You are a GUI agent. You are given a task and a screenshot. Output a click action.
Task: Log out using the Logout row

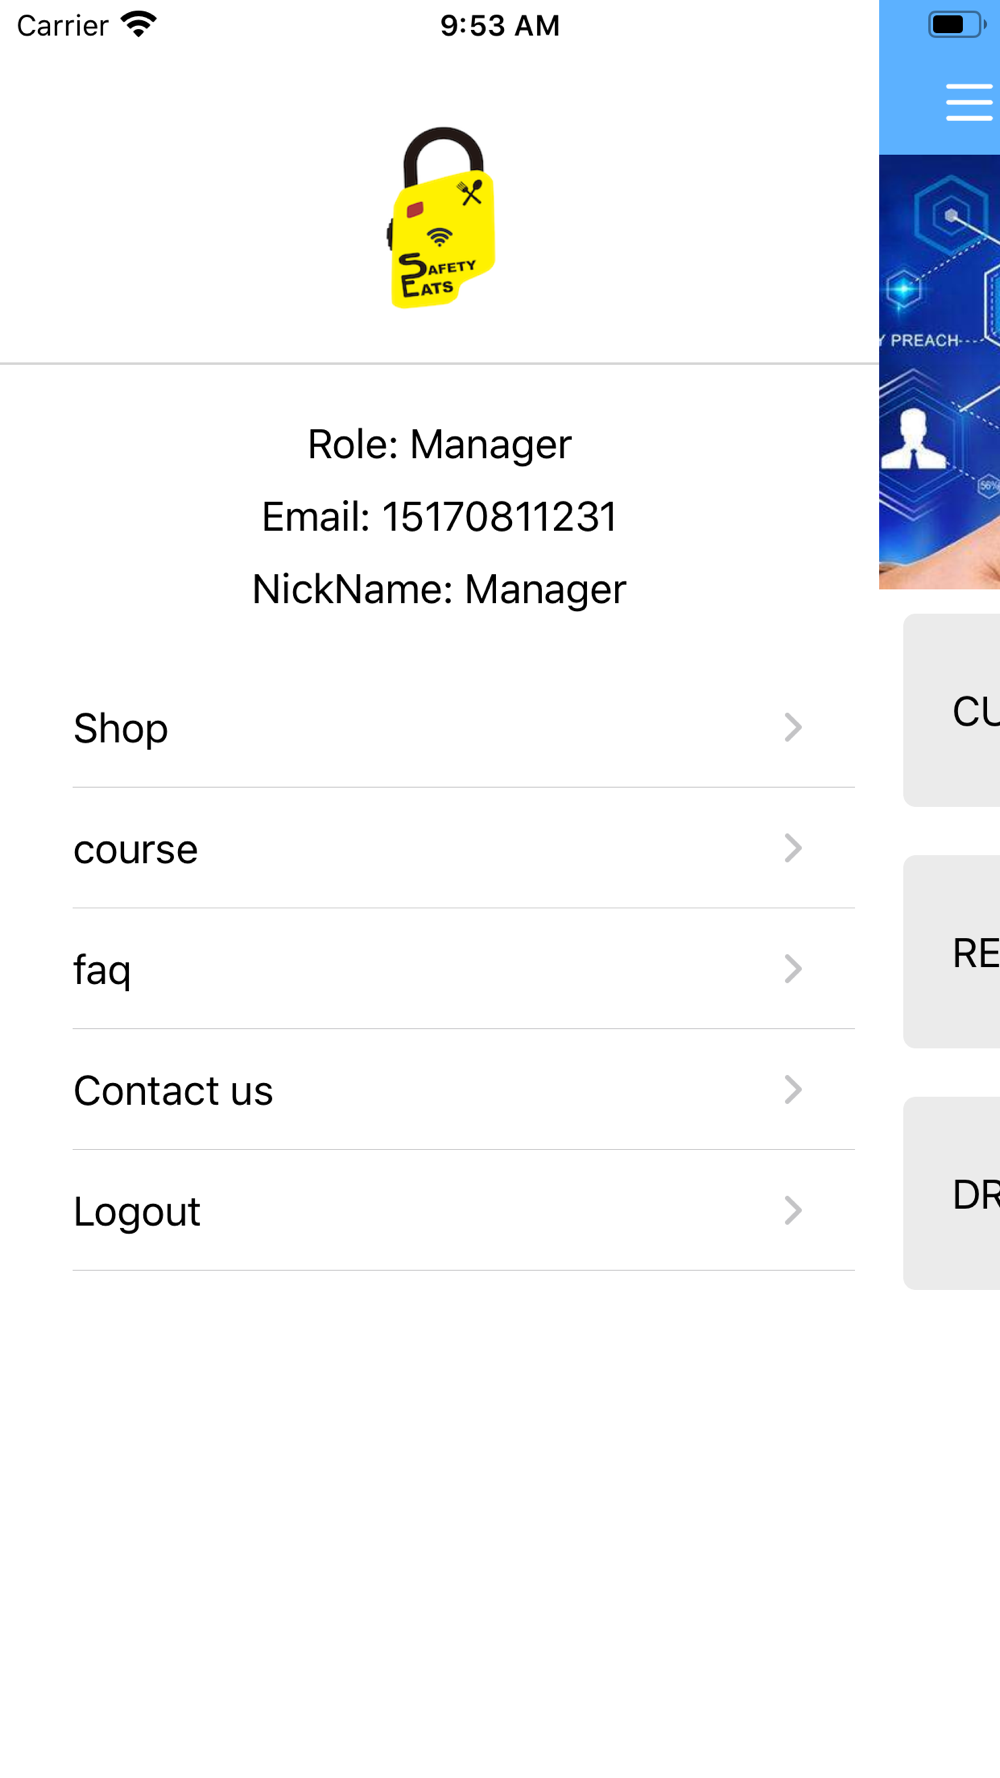coord(464,1211)
